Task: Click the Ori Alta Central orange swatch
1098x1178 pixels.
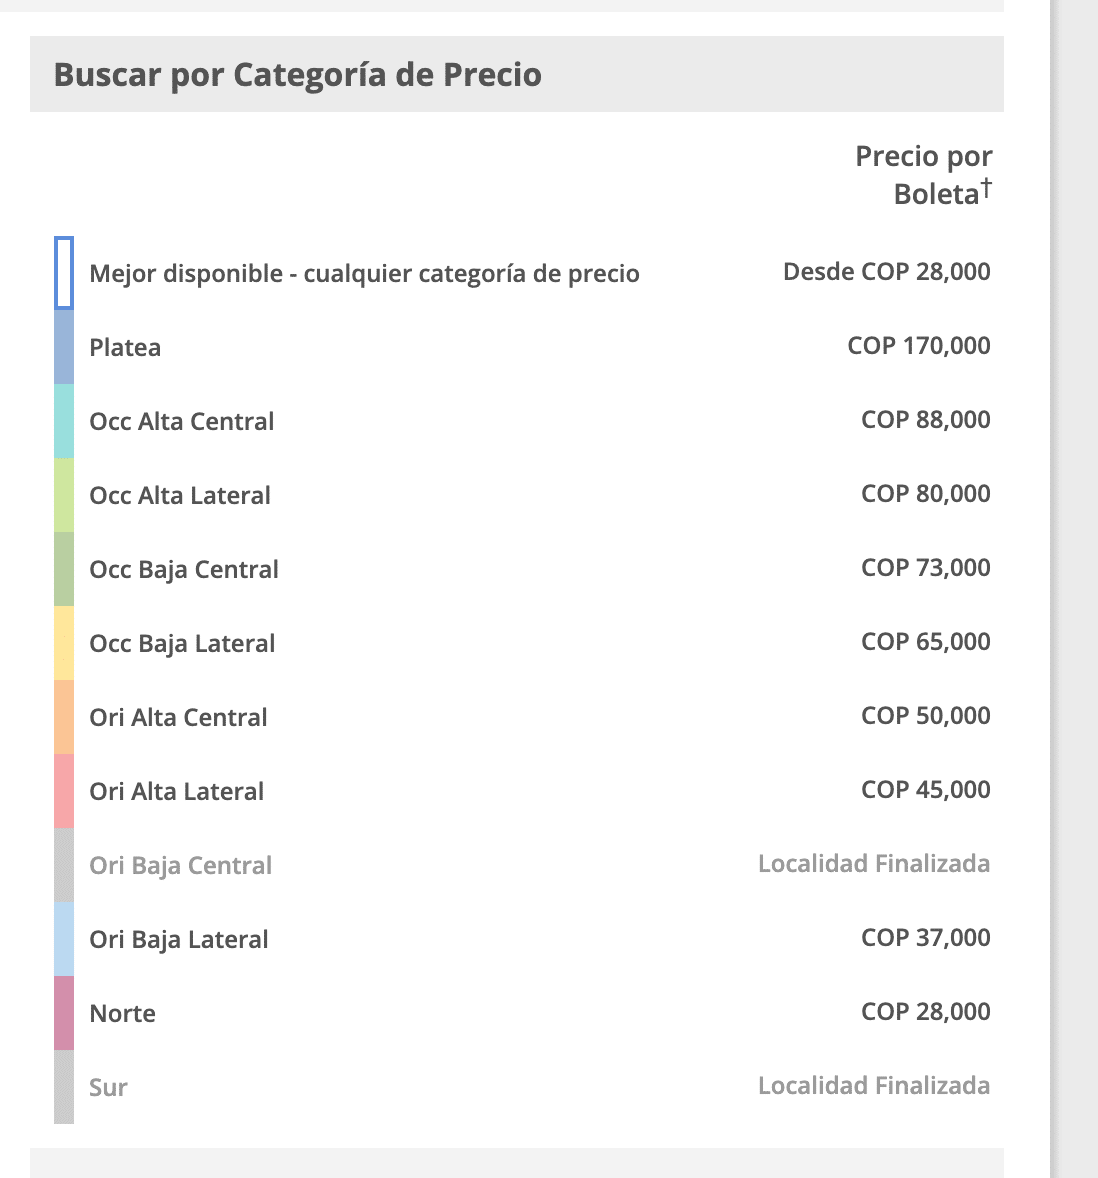Action: coord(64,717)
